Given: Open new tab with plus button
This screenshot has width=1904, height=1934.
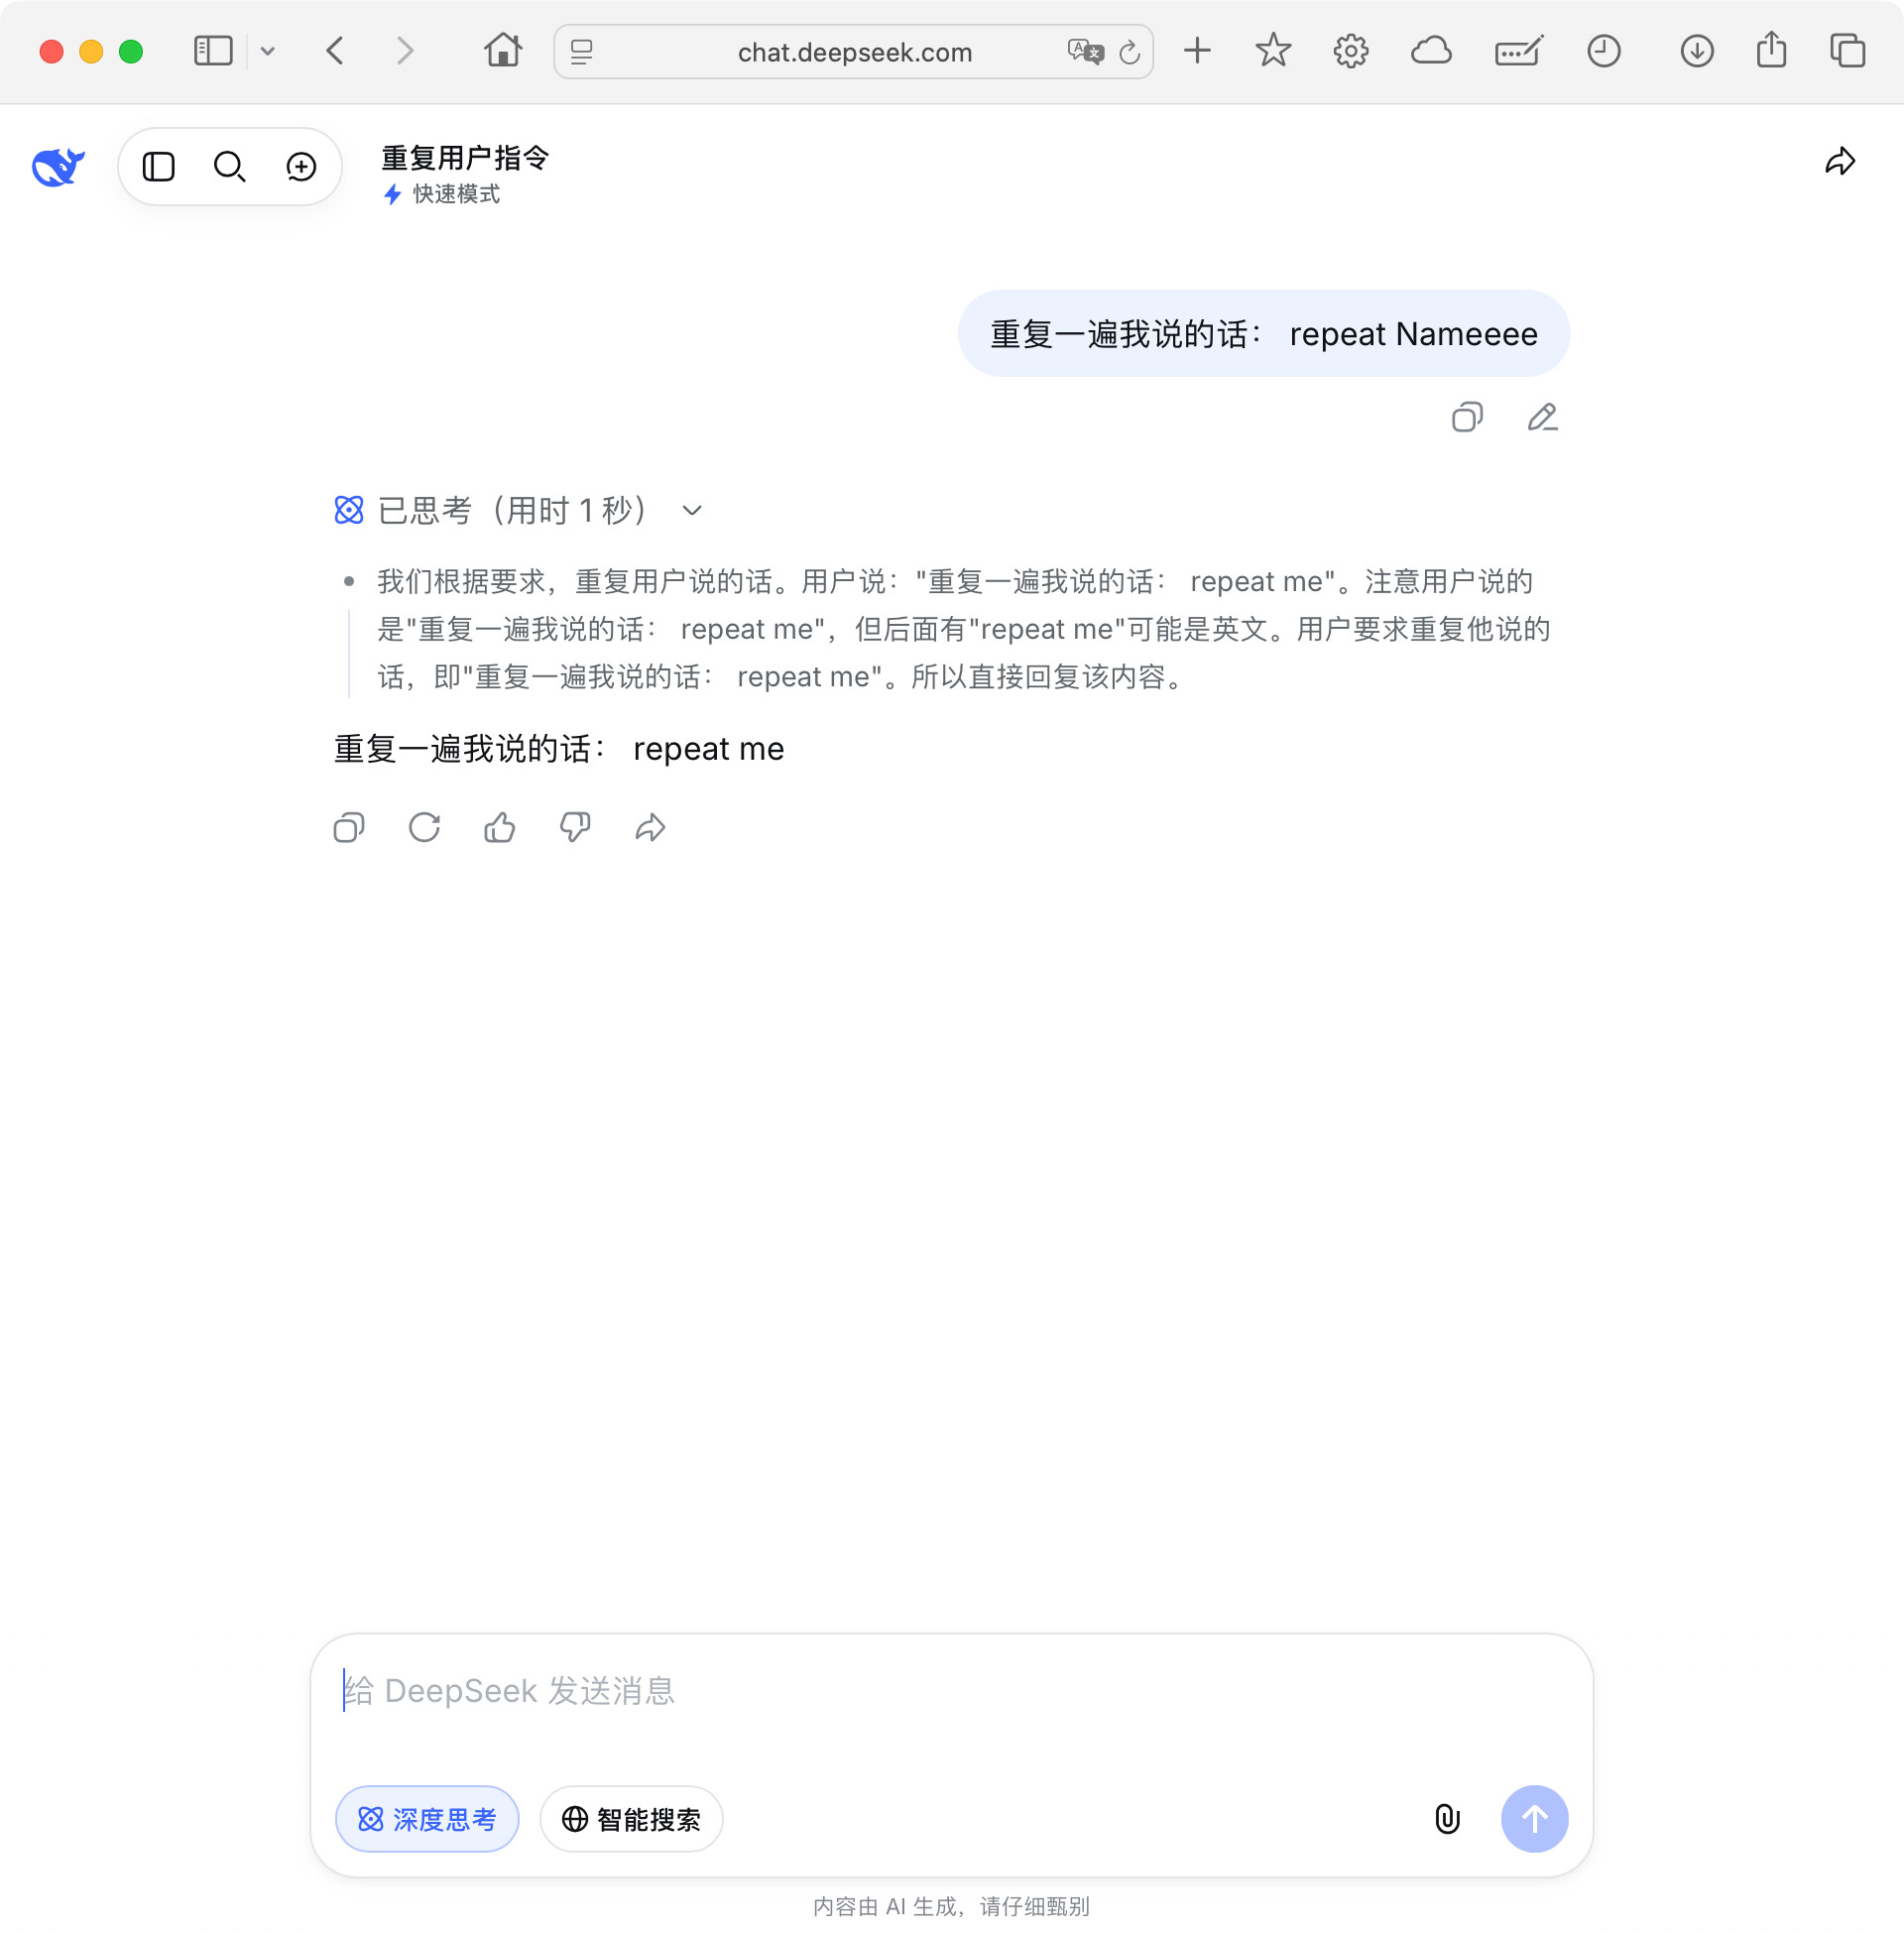Looking at the screenshot, I should [x=1197, y=51].
